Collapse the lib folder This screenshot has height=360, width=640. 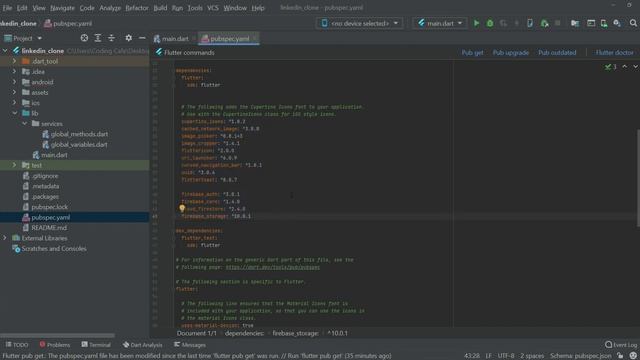14,113
